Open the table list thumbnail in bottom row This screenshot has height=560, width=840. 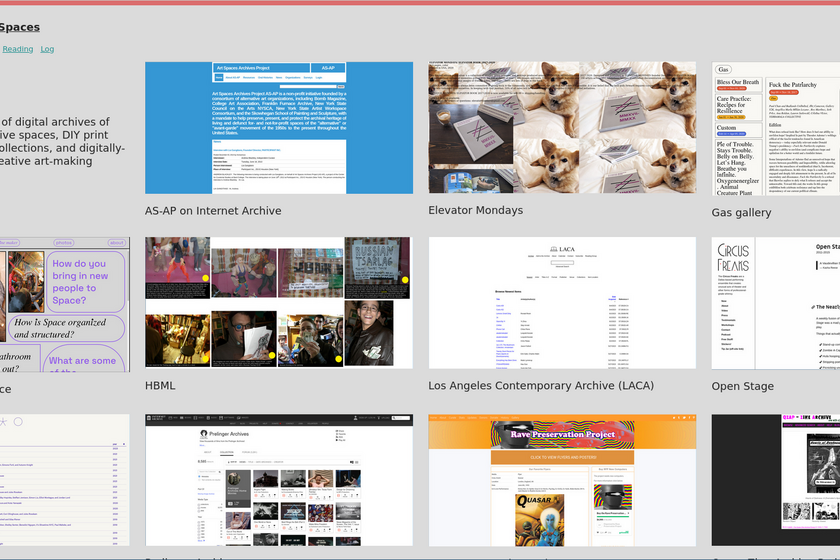pos(65,480)
